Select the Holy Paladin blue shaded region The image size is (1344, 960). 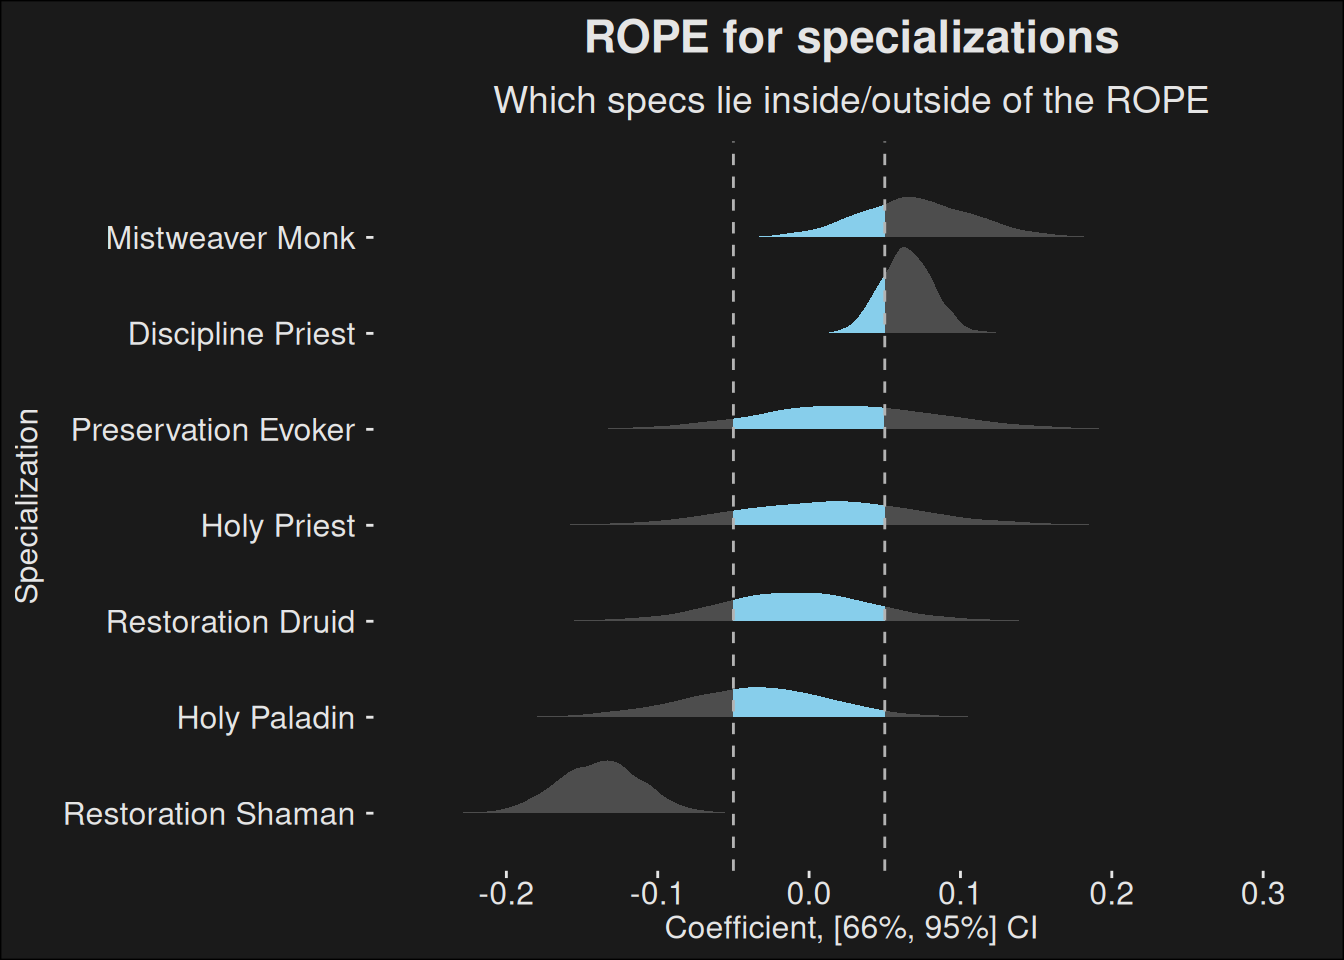pos(790,703)
